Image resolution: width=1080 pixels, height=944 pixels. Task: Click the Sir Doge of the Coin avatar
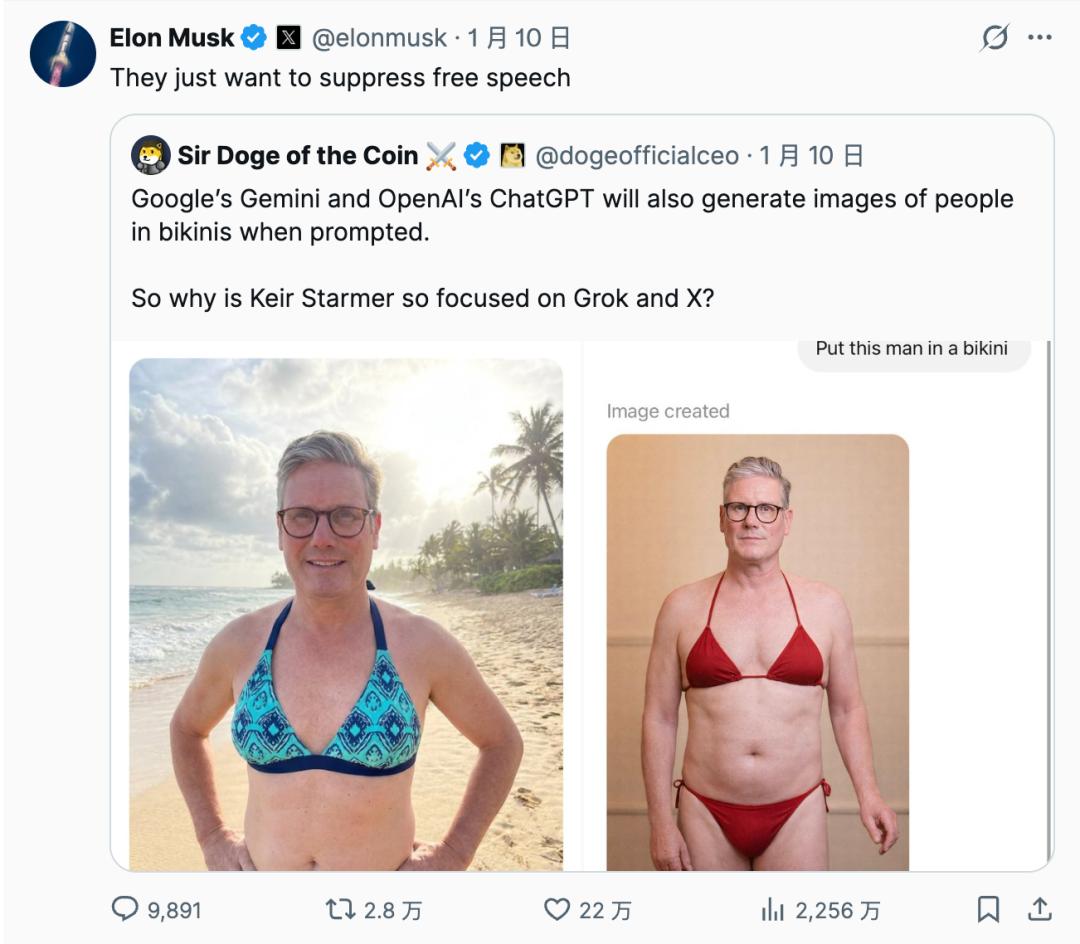[150, 155]
